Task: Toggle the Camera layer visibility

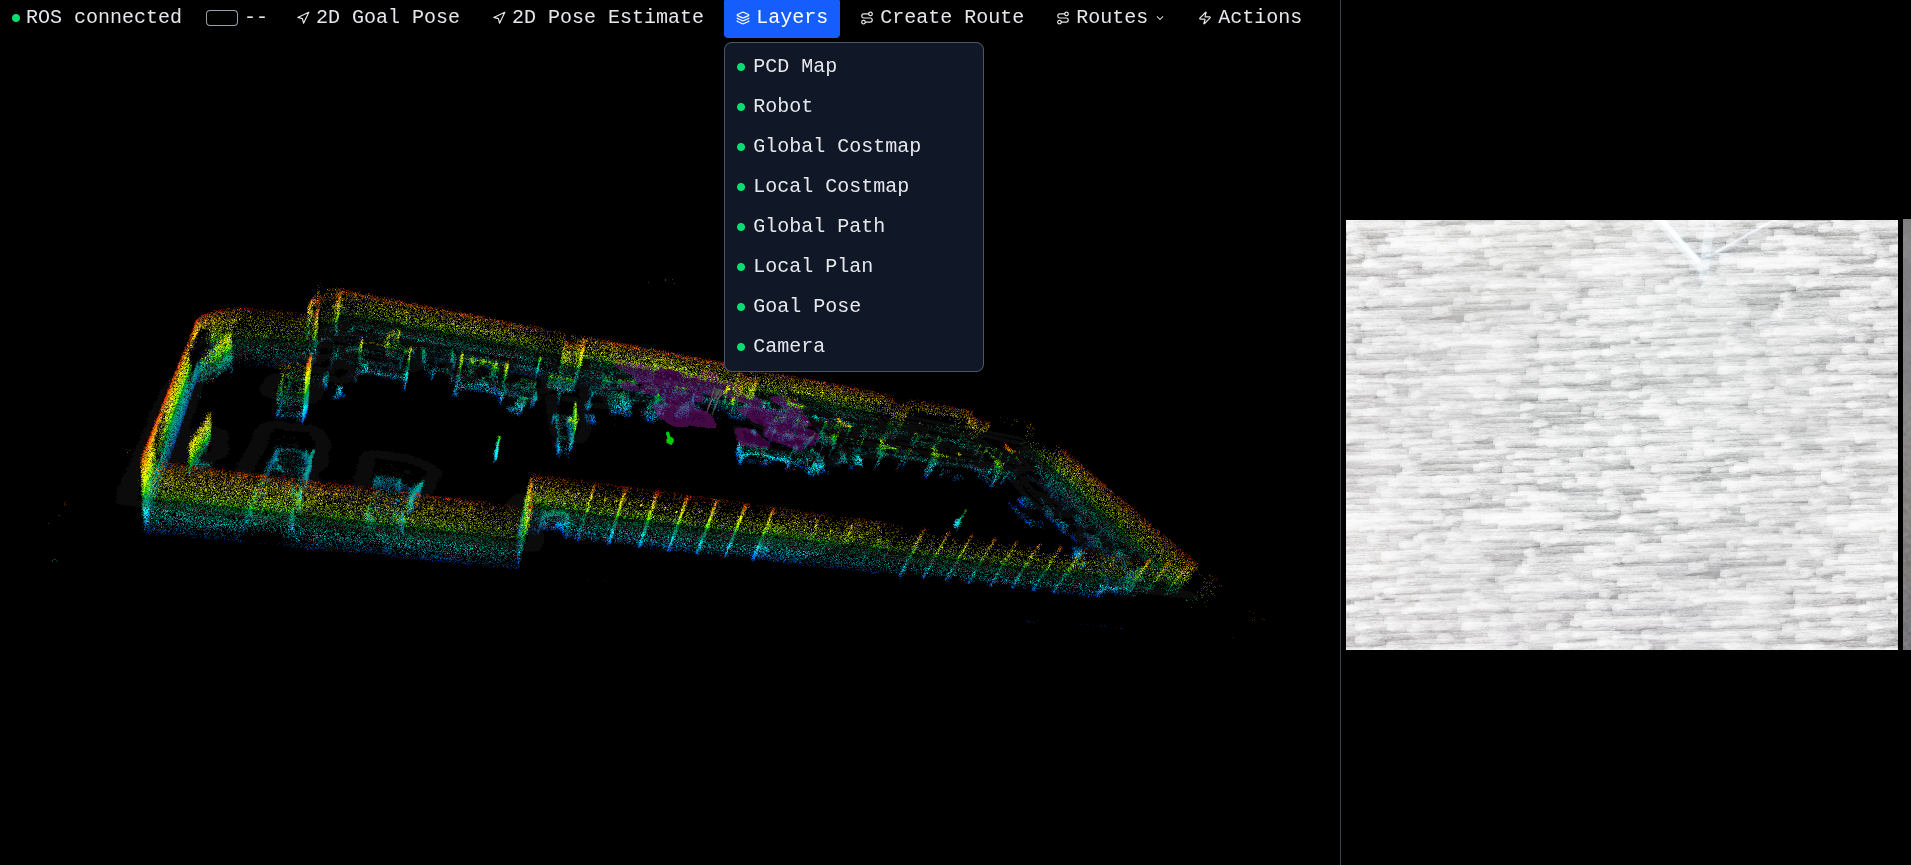Action: 854,346
